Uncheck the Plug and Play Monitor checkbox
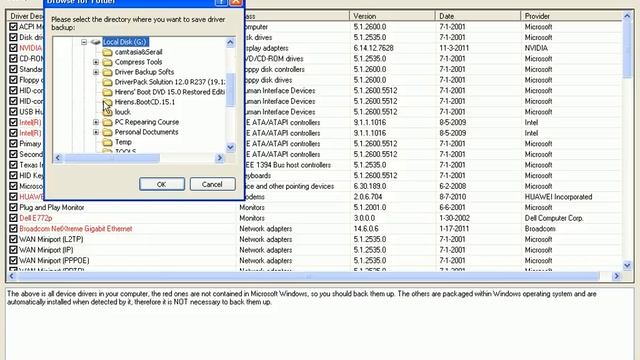This screenshot has height=360, width=640. (13, 207)
